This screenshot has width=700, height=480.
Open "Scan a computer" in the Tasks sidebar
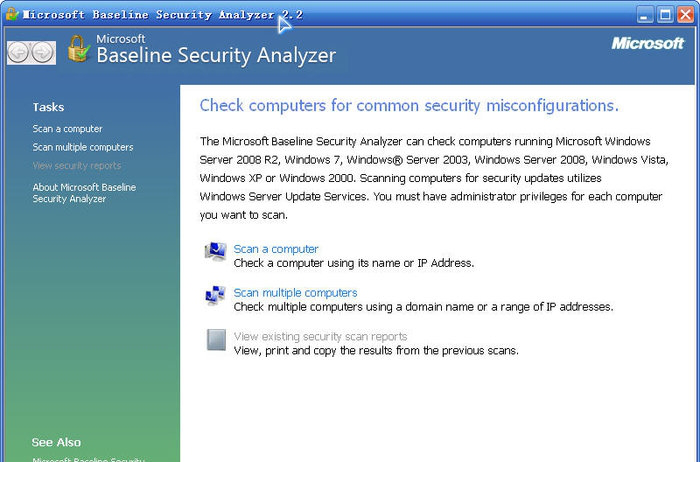coord(67,129)
